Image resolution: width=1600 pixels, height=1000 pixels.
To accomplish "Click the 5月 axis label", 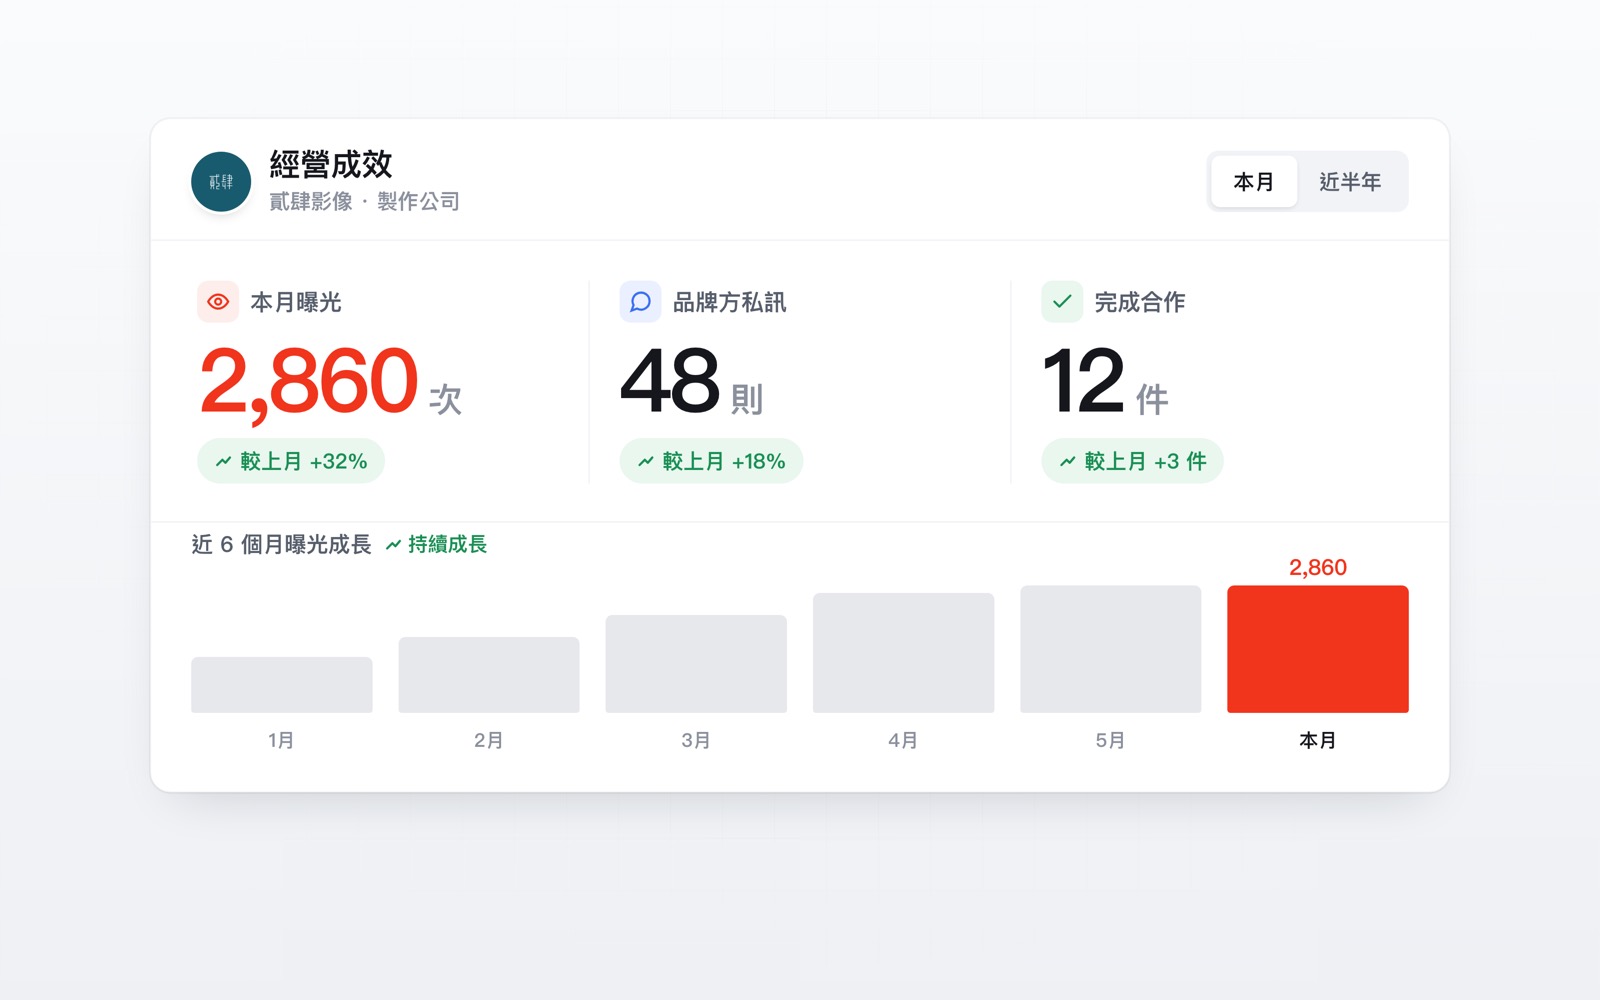I will pos(1110,741).
